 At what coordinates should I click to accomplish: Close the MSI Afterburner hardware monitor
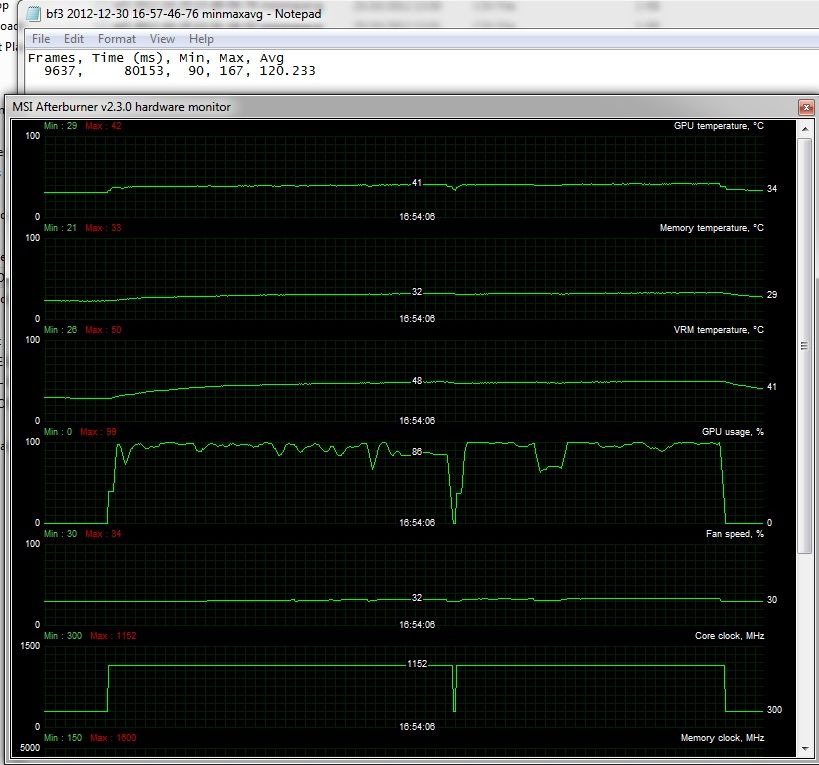pyautogui.click(x=804, y=107)
